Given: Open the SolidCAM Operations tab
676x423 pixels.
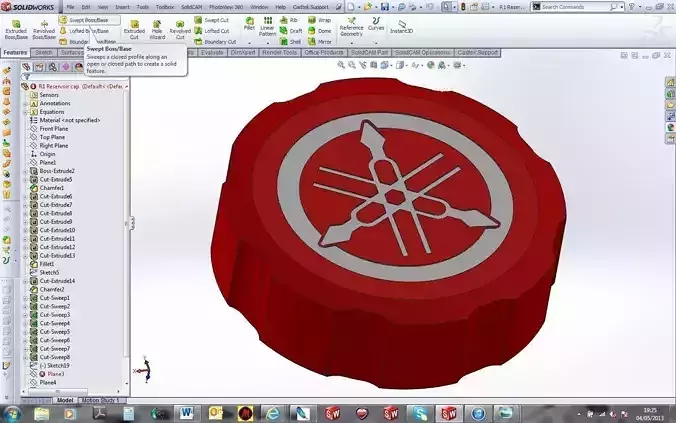Looking at the screenshot, I should tap(422, 53).
